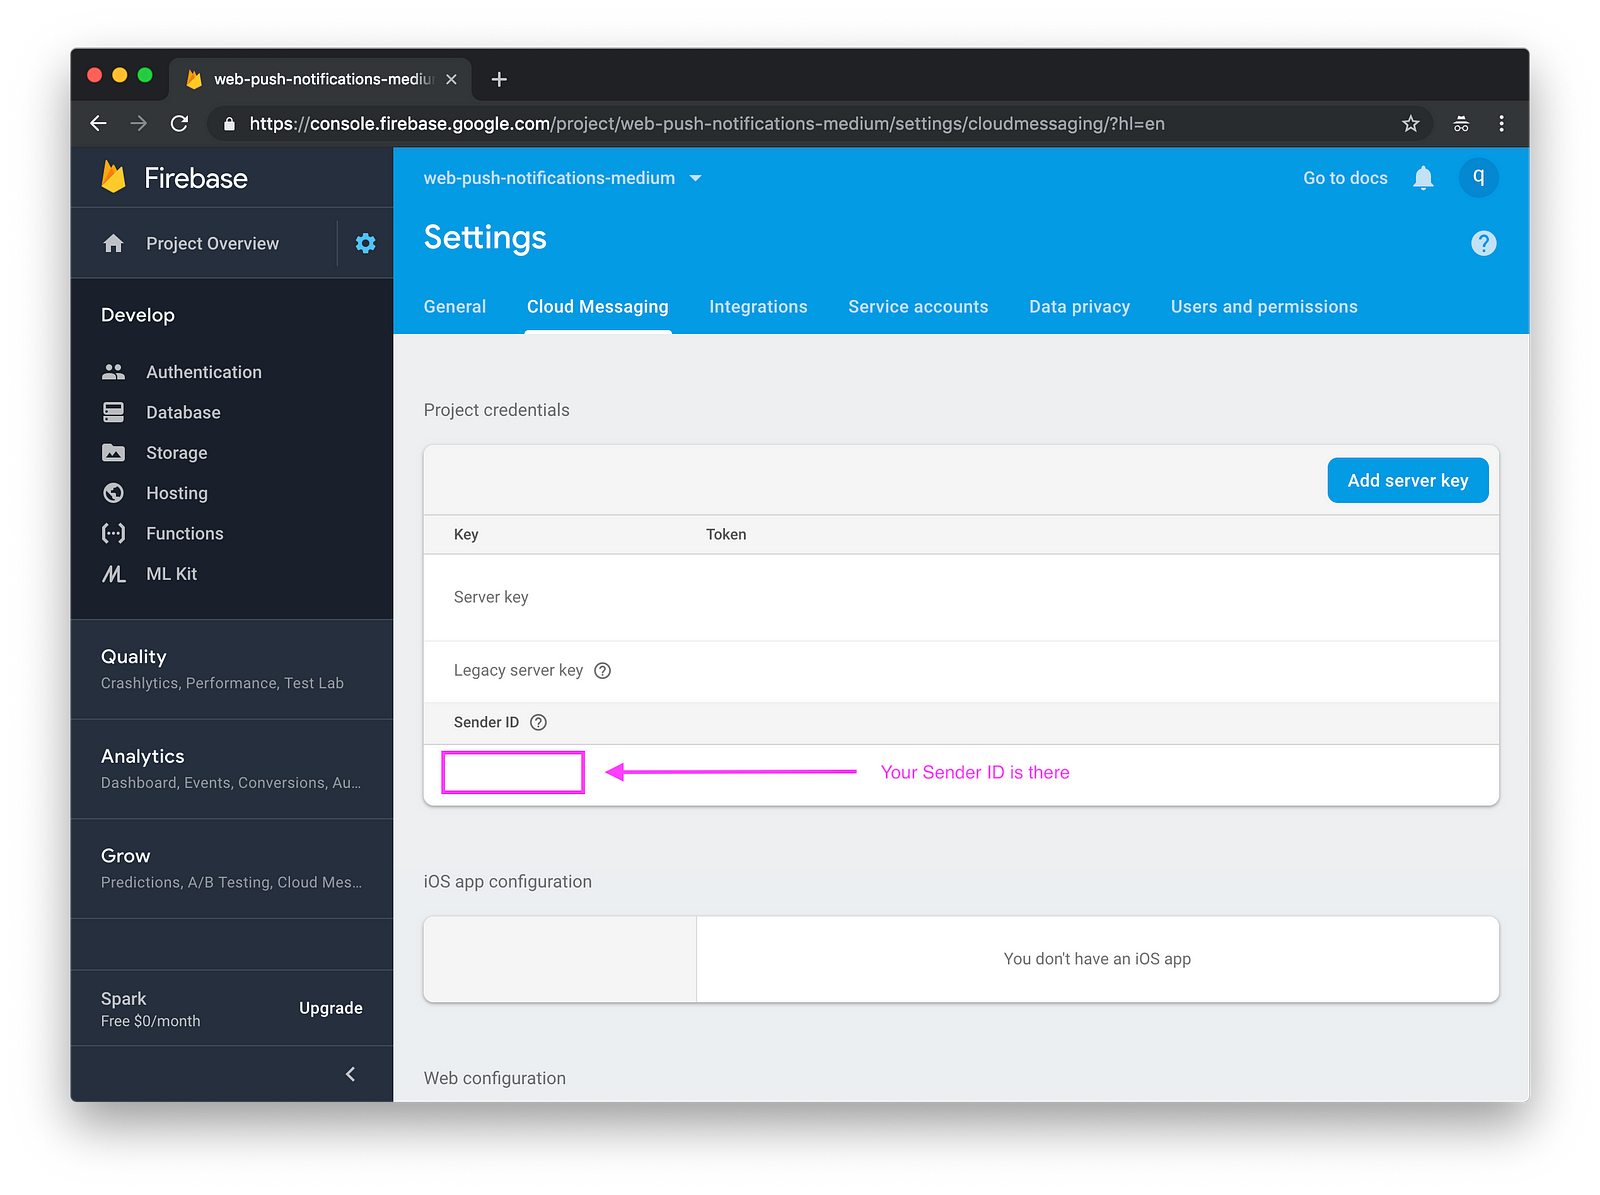Bookmark this page with star icon
1600x1195 pixels.
coord(1411,123)
